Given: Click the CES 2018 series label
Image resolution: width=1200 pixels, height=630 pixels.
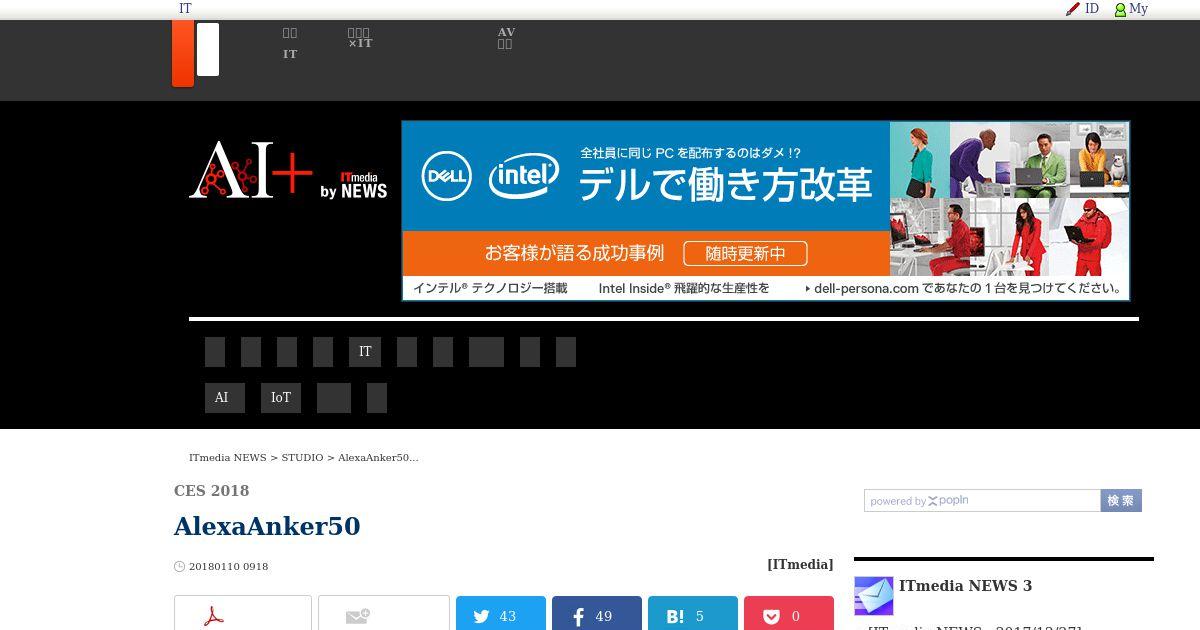Looking at the screenshot, I should point(211,491).
